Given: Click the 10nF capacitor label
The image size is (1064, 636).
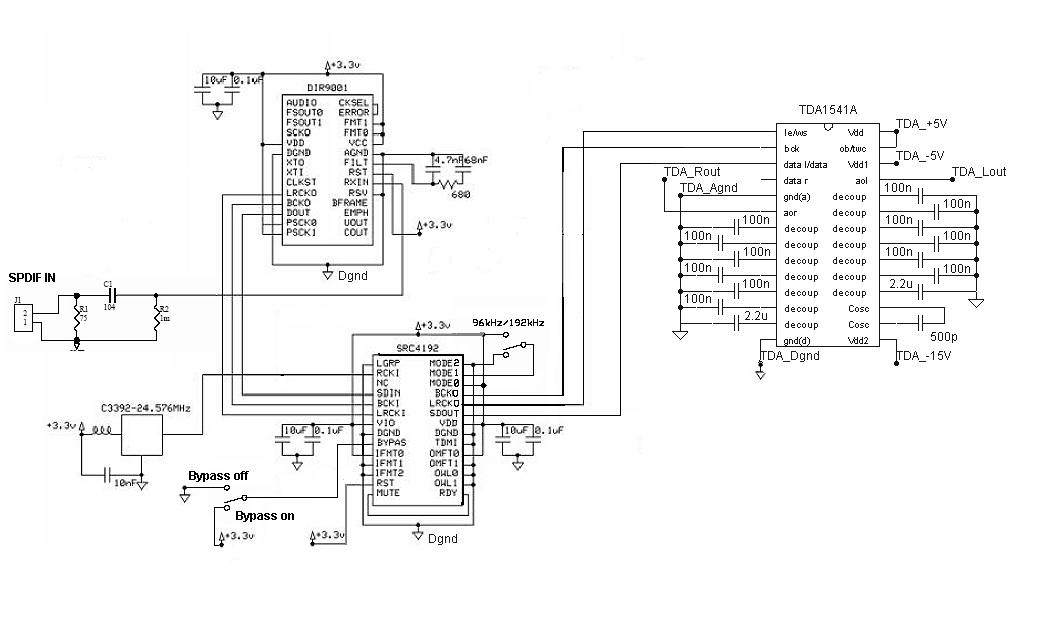Looking at the screenshot, I should [126, 483].
